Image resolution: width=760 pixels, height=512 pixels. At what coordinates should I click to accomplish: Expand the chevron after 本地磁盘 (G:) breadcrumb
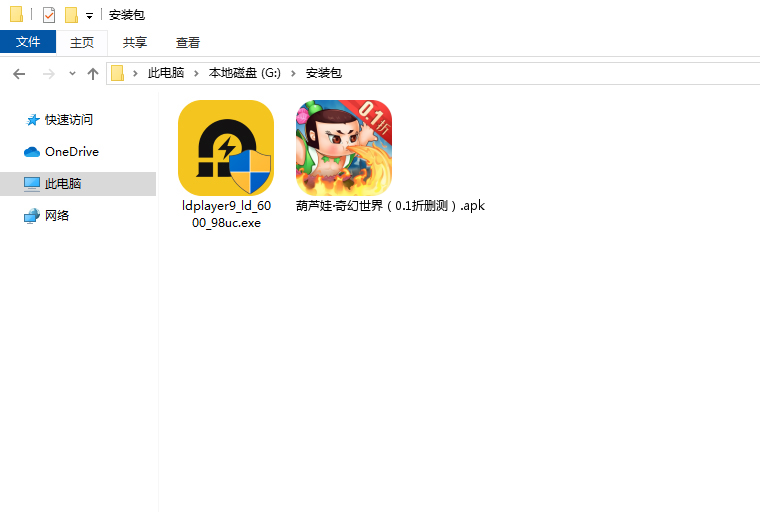click(x=295, y=73)
